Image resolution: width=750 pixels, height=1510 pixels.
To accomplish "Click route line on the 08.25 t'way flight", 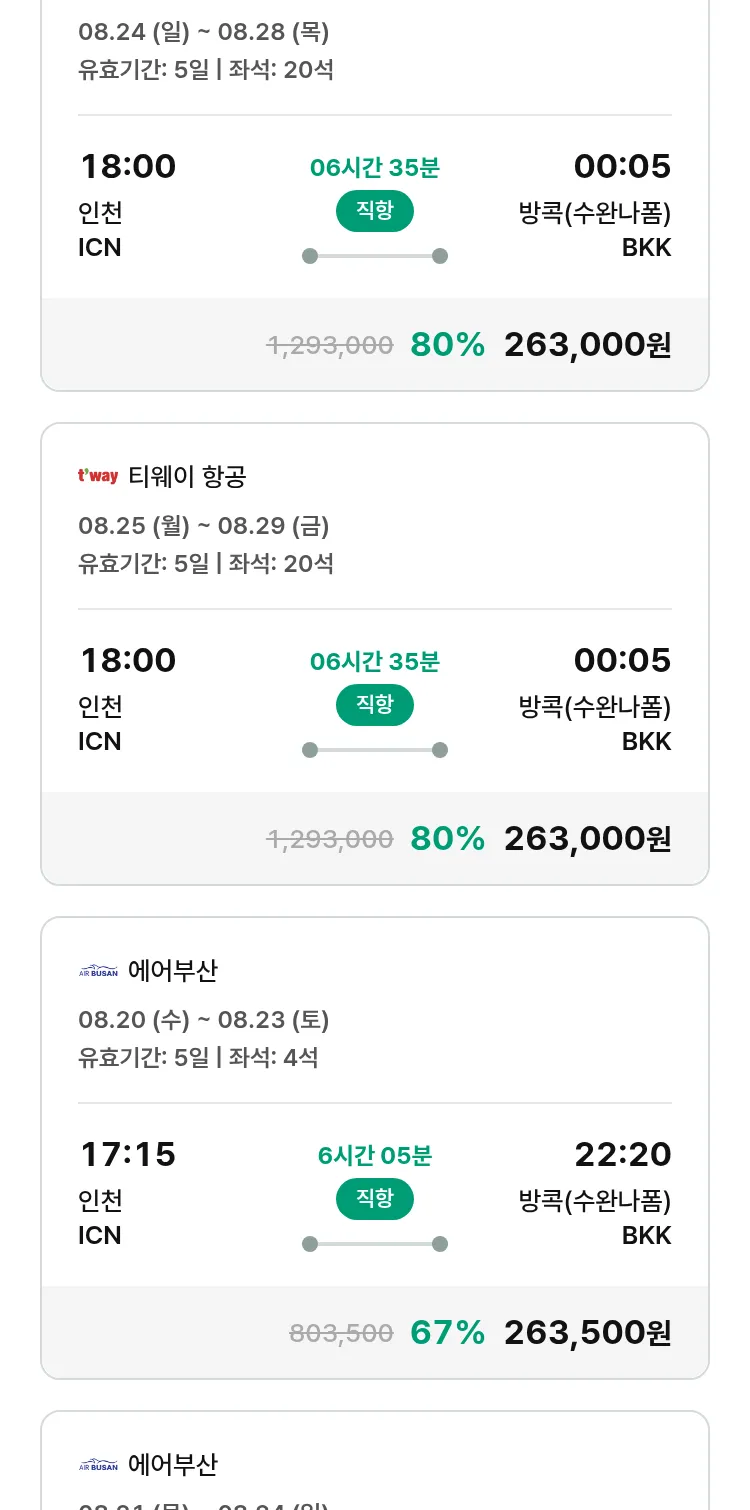I will coord(374,750).
